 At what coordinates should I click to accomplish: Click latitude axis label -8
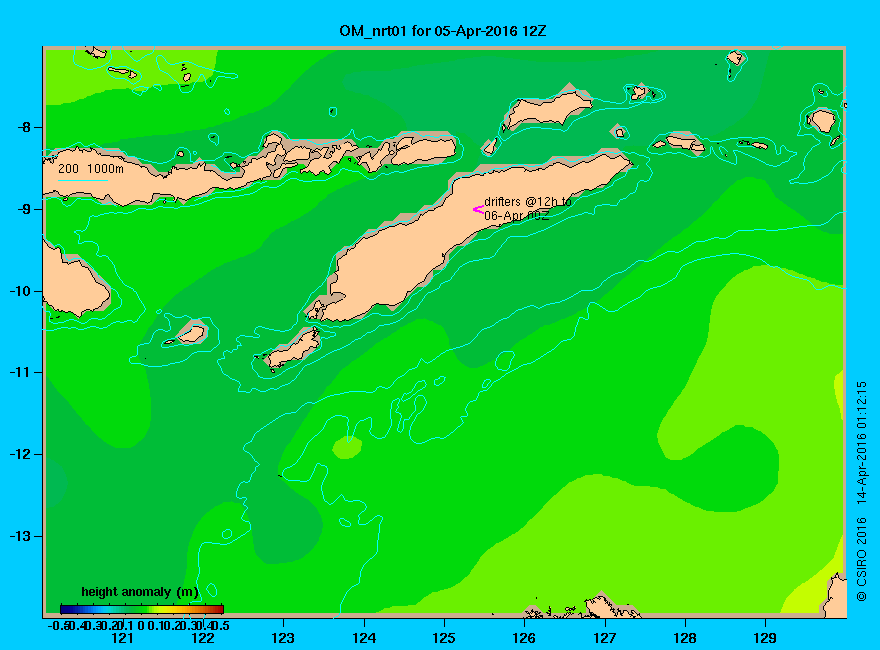[x=24, y=127]
